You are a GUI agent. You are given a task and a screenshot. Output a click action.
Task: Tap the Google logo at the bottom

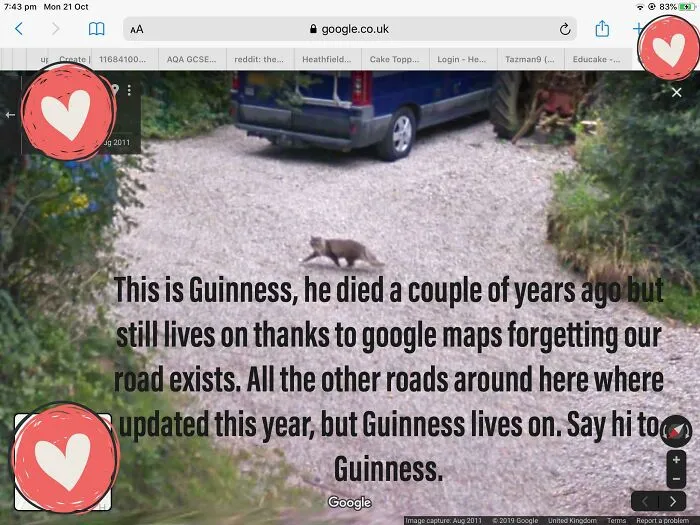click(x=350, y=503)
